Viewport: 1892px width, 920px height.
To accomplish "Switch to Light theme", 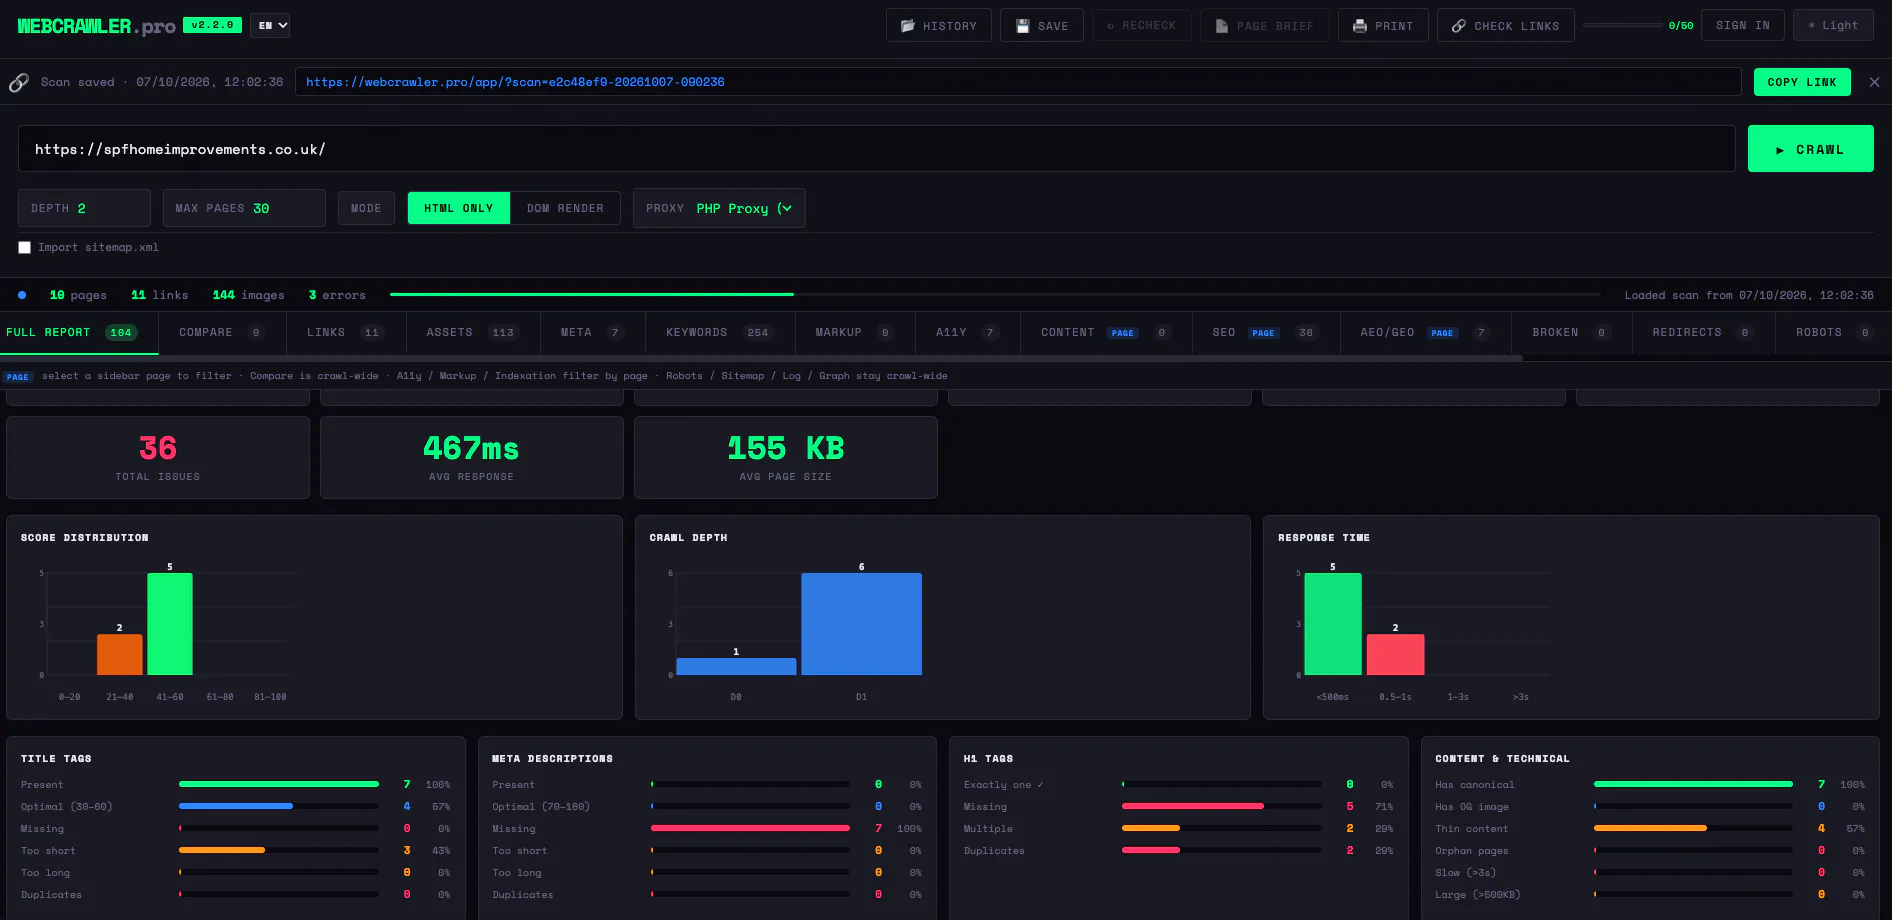I will coord(1833,26).
